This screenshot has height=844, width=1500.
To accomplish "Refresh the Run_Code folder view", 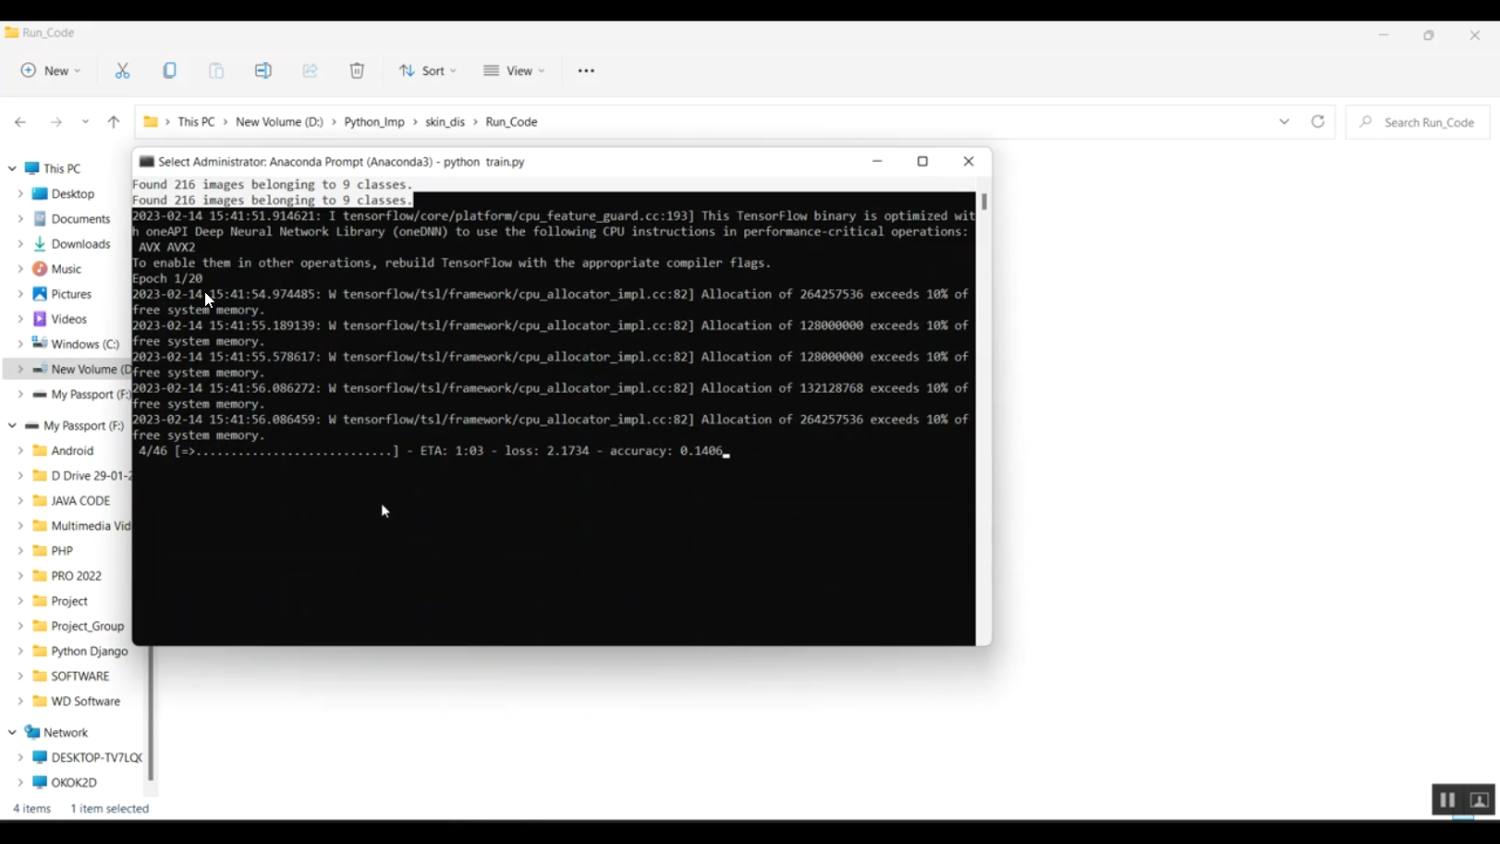I will pyautogui.click(x=1318, y=122).
